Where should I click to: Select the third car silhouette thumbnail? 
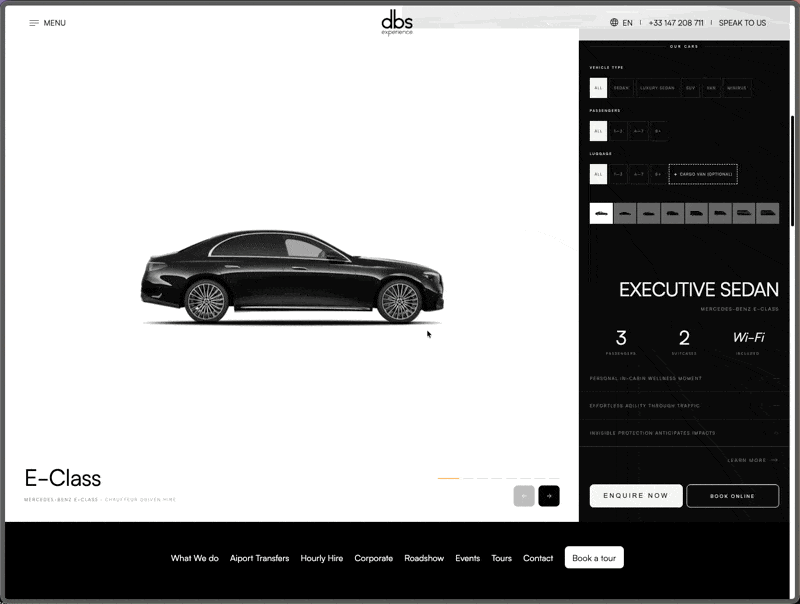click(648, 213)
